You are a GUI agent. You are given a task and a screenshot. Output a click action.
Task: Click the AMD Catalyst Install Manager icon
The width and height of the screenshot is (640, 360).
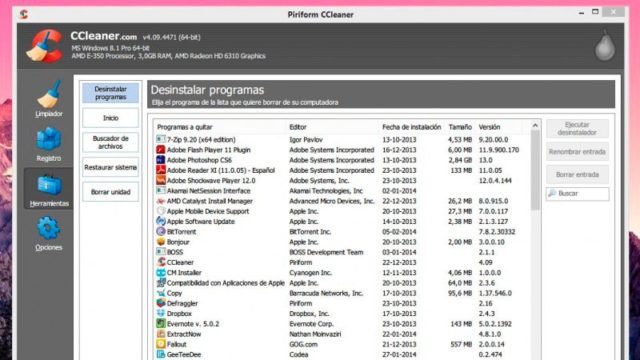(x=161, y=201)
